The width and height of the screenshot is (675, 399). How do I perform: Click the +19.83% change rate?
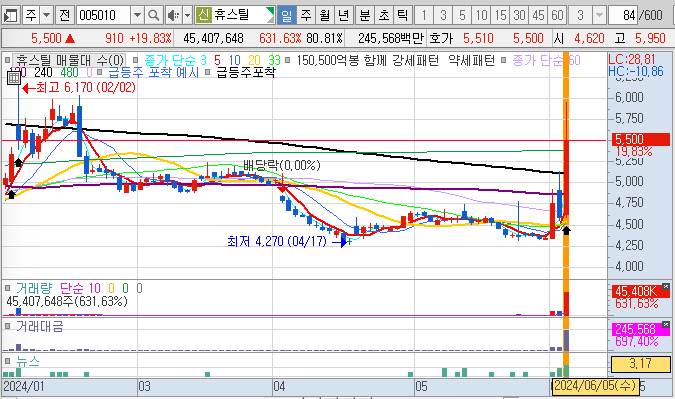tap(151, 39)
